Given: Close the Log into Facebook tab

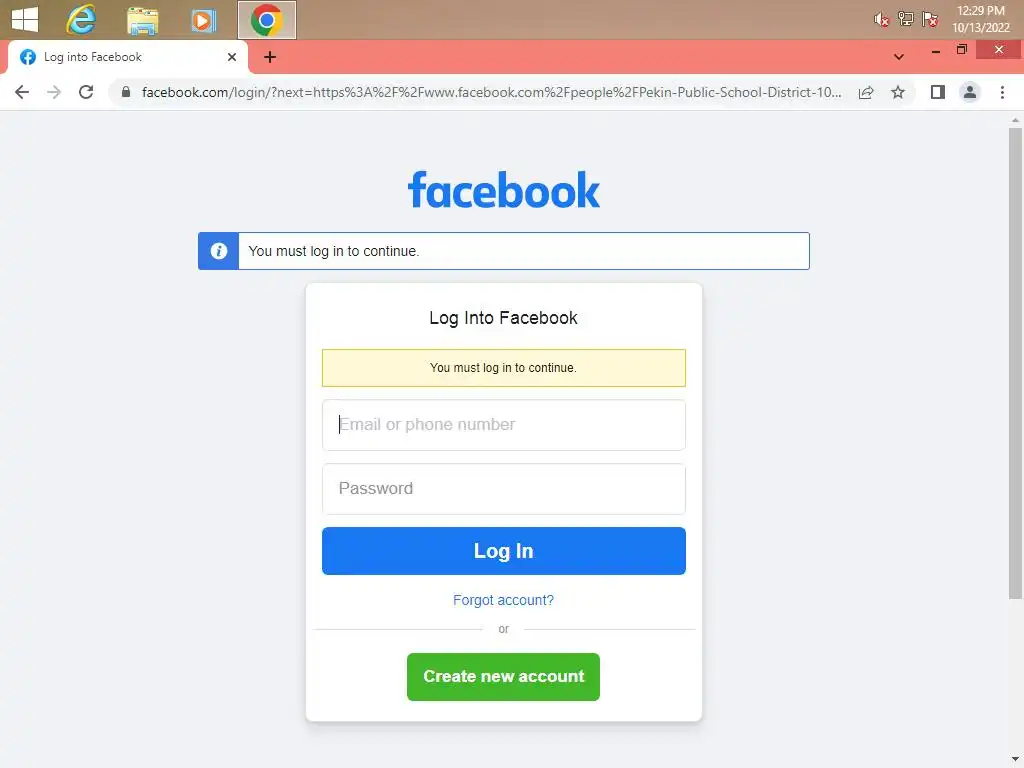Looking at the screenshot, I should 232,57.
